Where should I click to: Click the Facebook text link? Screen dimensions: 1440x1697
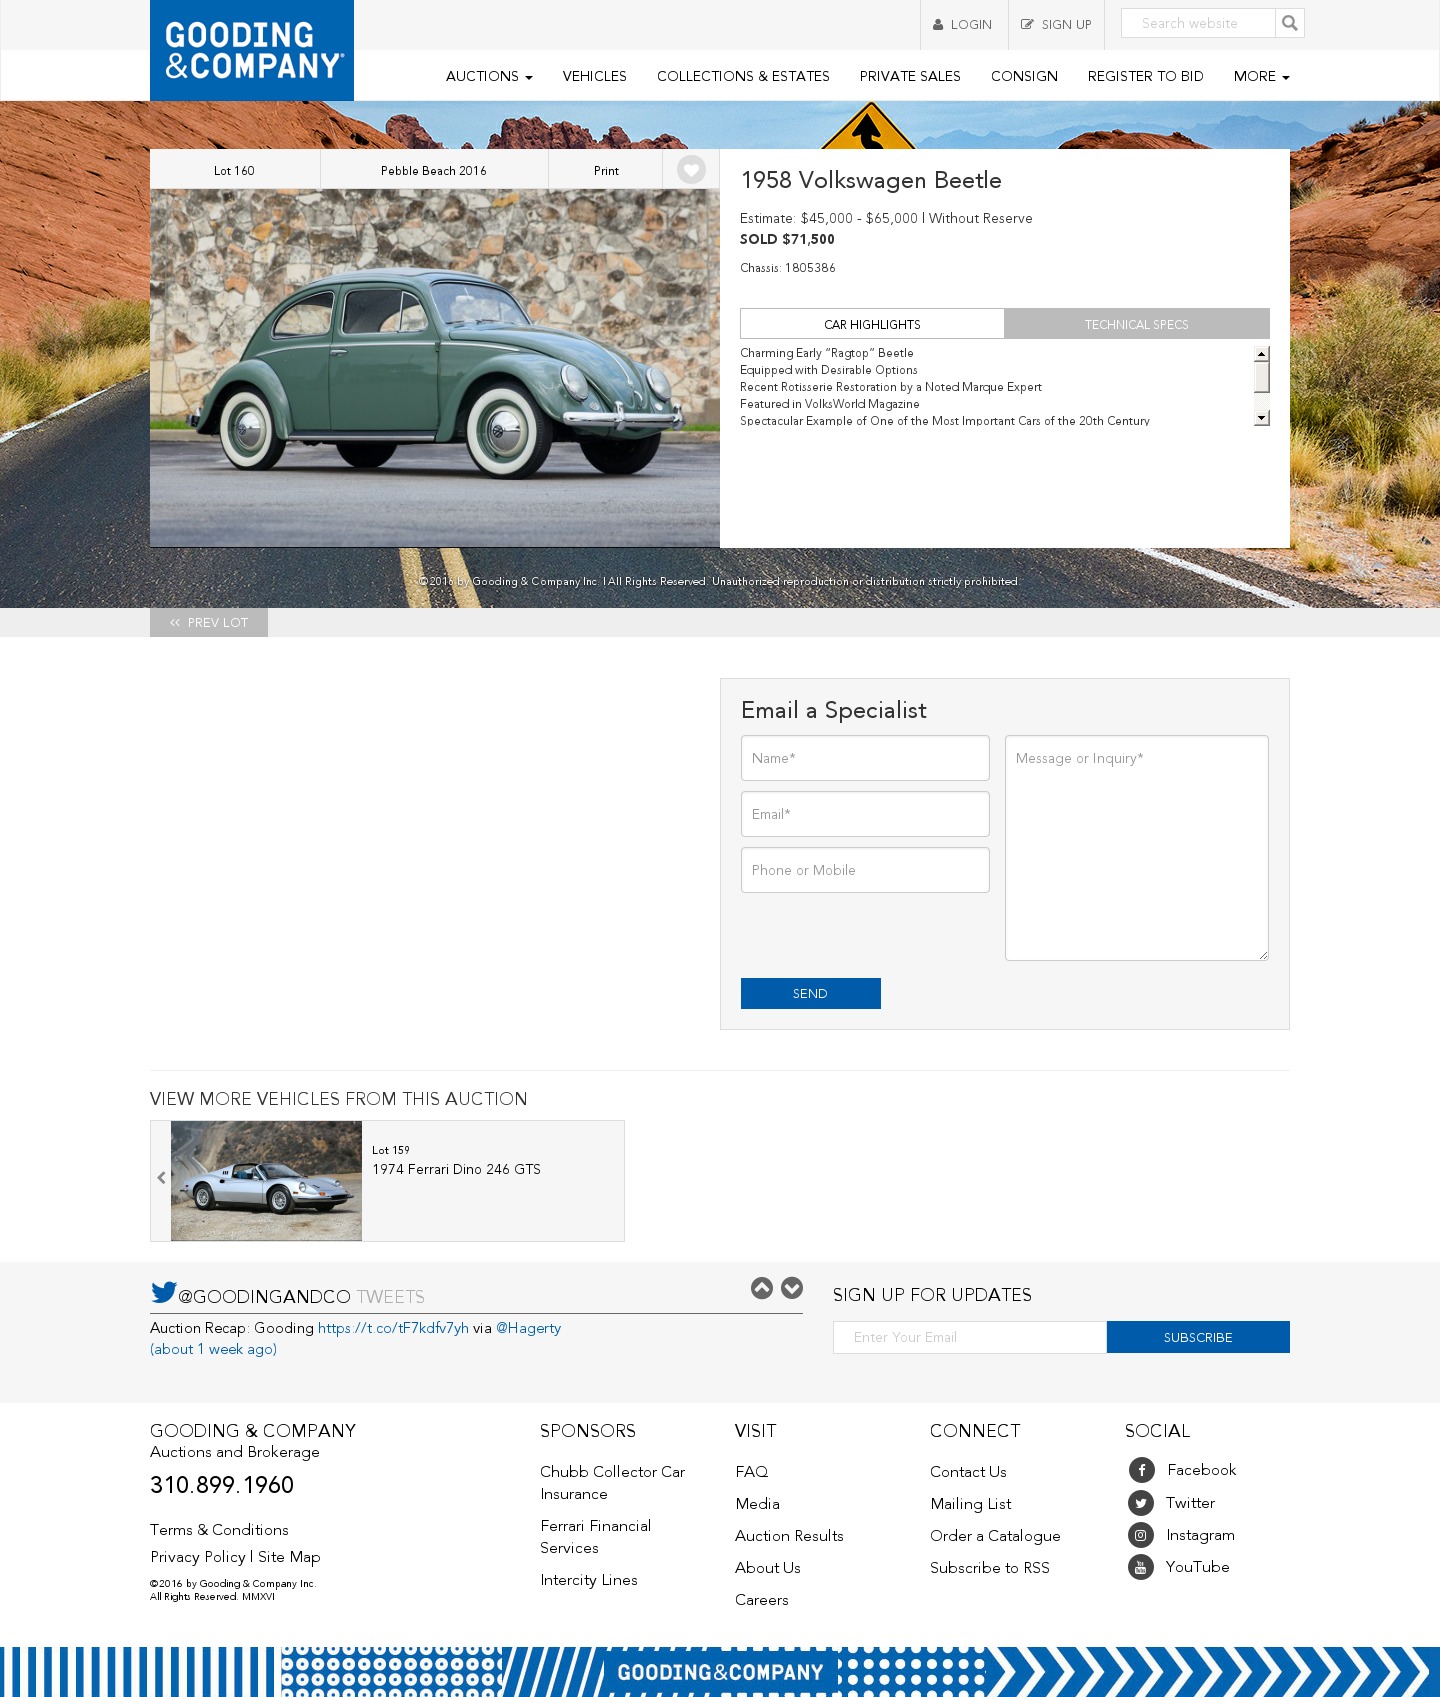coord(1202,1470)
